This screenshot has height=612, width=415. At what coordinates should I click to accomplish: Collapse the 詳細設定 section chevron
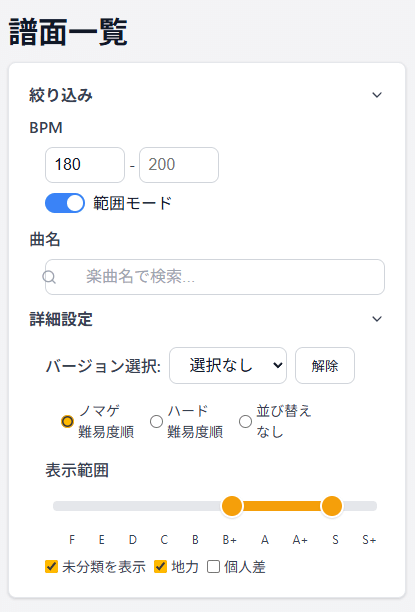pos(377,319)
